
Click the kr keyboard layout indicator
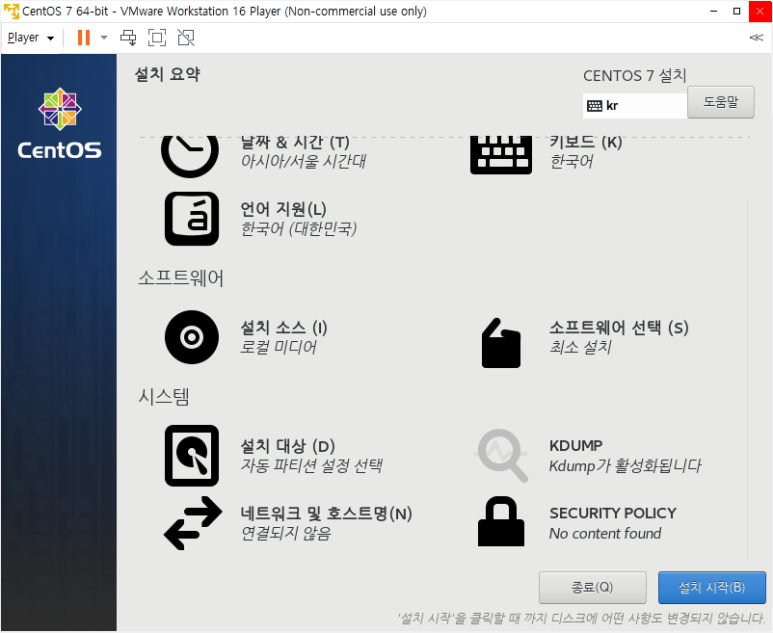tap(635, 106)
